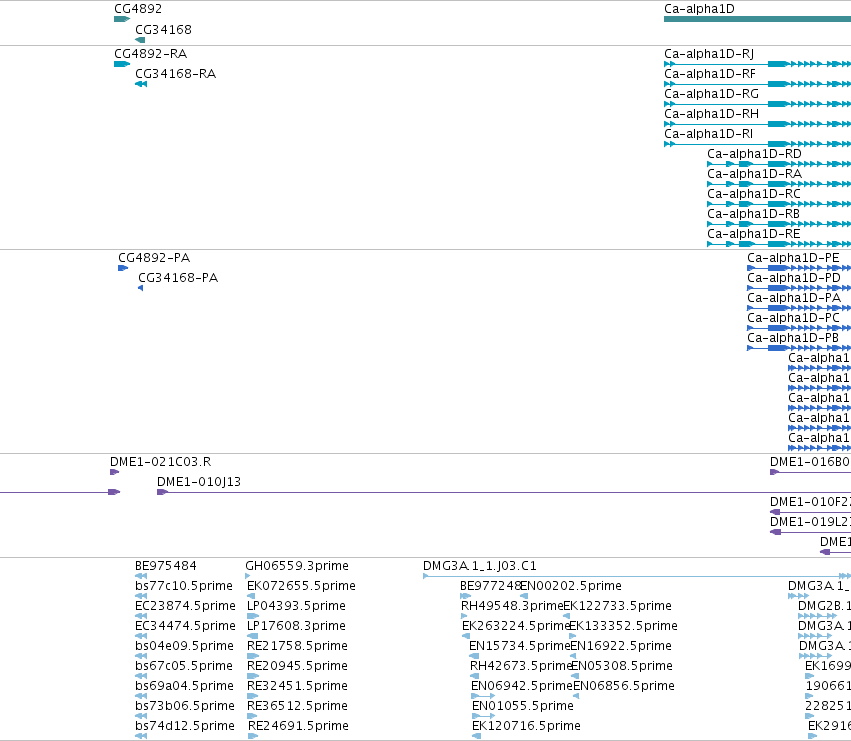This screenshot has width=851, height=741.
Task: Click EST bs67c05.5prime
Action: click(184, 667)
